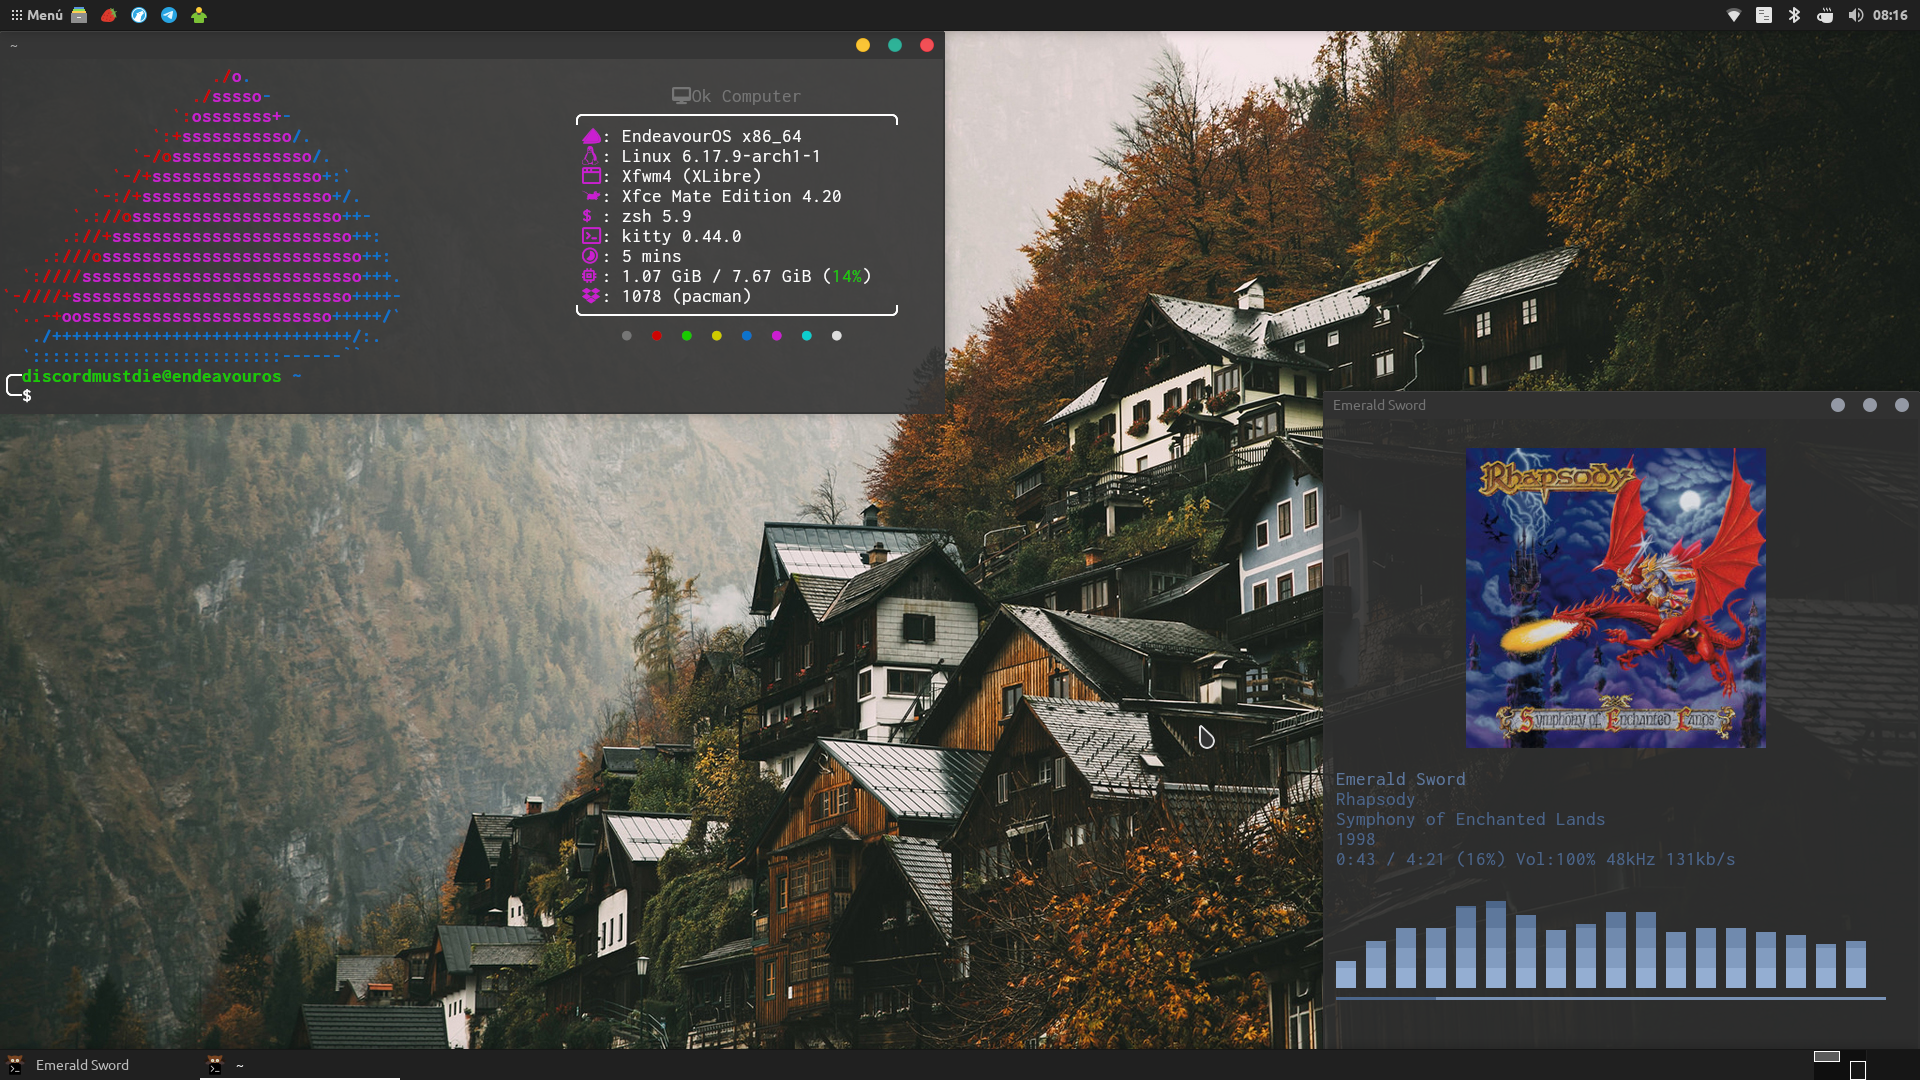The image size is (1920, 1080).
Task: Click the green user figure launcher icon
Action: tap(199, 15)
